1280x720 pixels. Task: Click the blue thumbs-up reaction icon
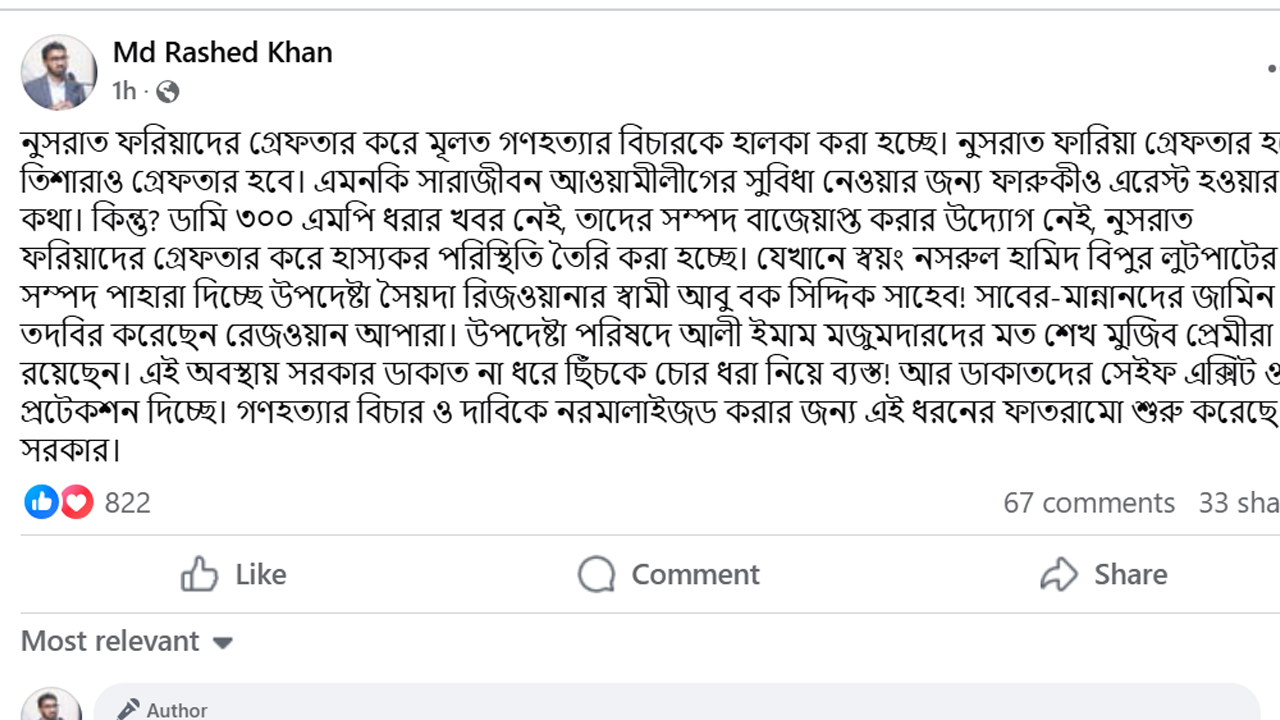click(x=41, y=503)
